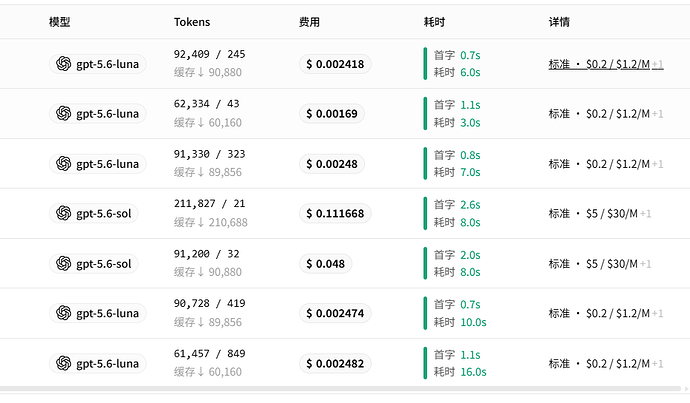This screenshot has height=403, width=690.
Task: Select gpt-5.6-luna model tag costing $0.002474
Action: (x=97, y=313)
